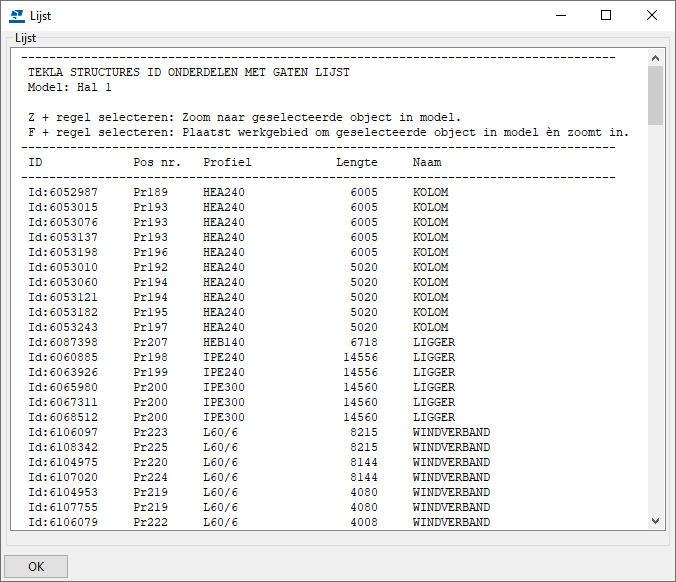Screen dimensions: 676x582
Task: Maximize the Lijst window
Action: point(606,16)
